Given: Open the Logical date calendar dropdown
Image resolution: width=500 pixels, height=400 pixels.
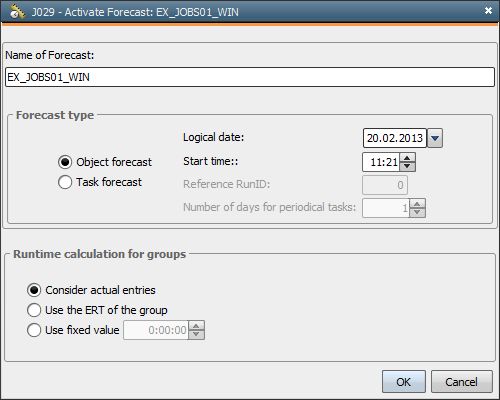Looking at the screenshot, I should click(435, 138).
